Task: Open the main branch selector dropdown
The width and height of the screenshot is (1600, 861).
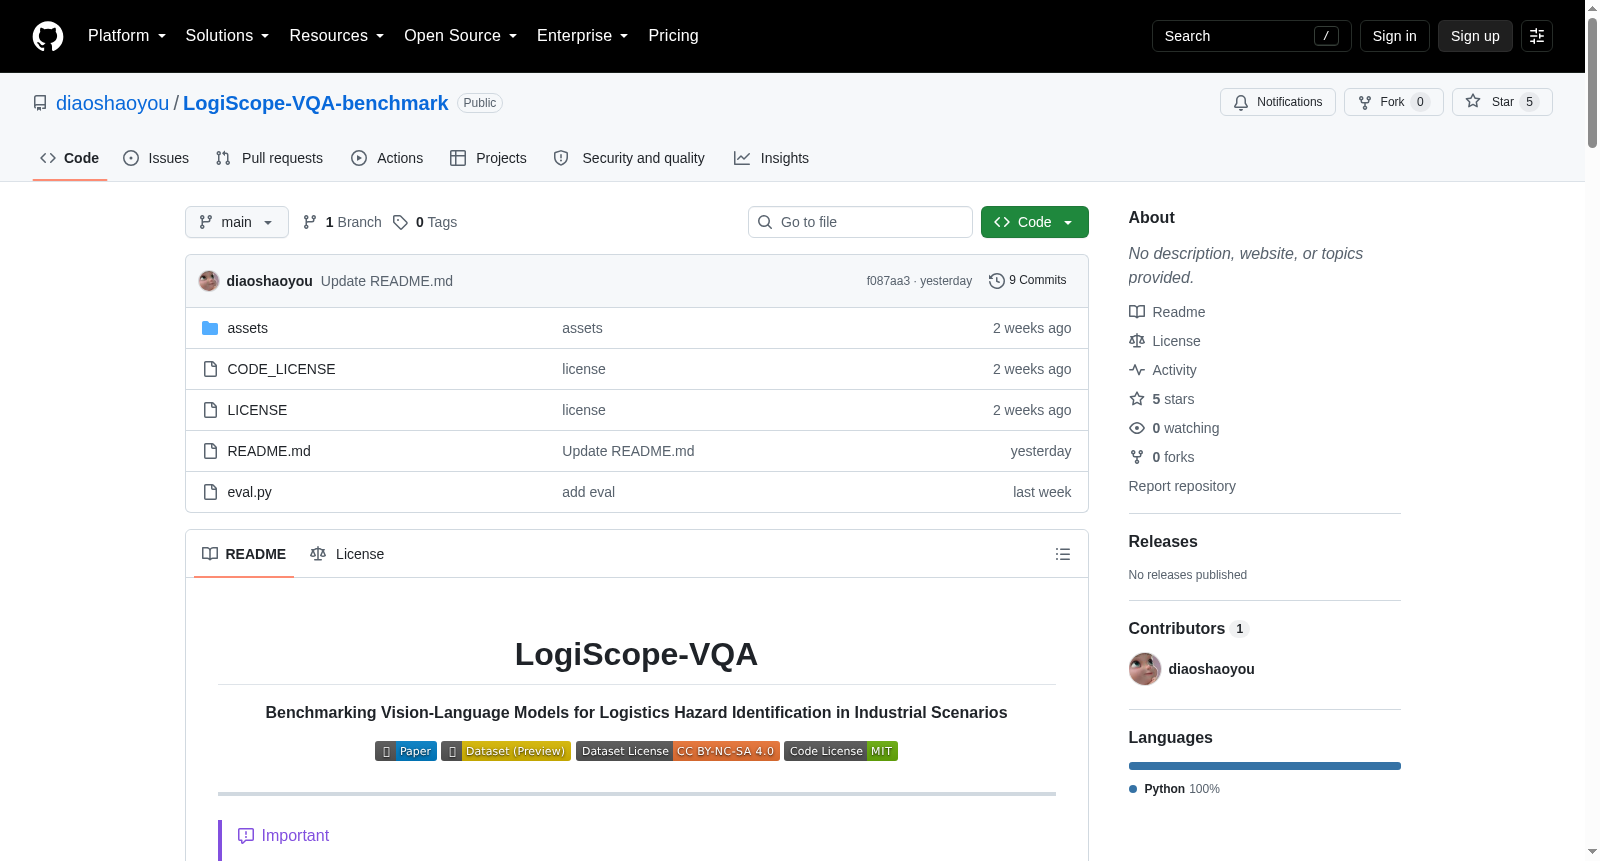Action: coord(237,222)
